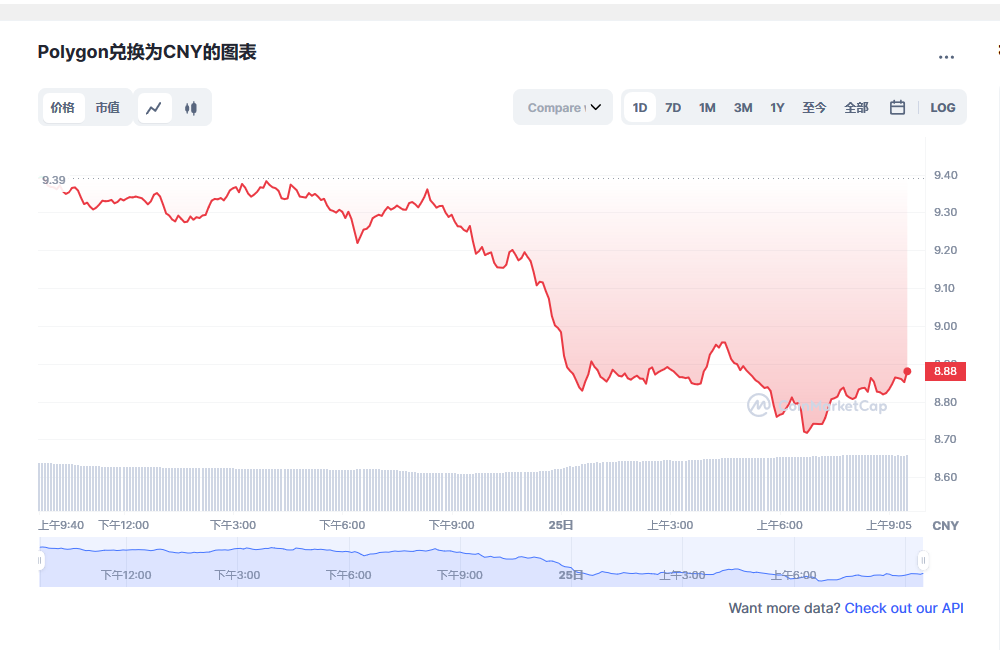
Task: Select the 1D time range
Action: (x=640, y=108)
